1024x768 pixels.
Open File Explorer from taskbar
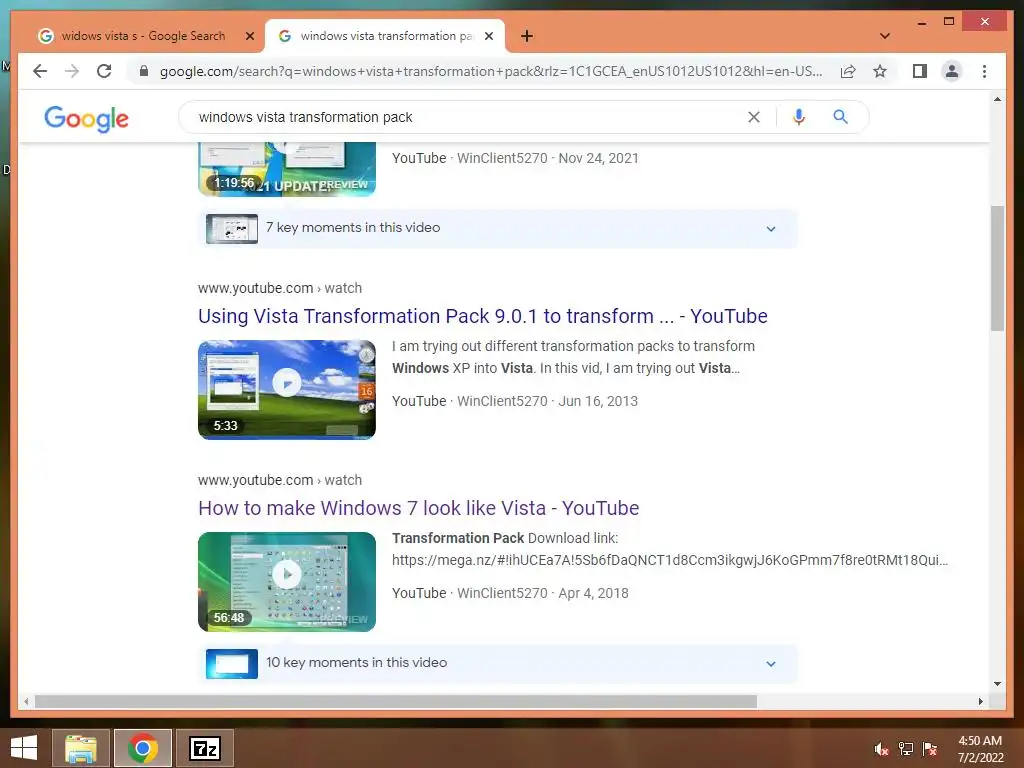coord(80,748)
